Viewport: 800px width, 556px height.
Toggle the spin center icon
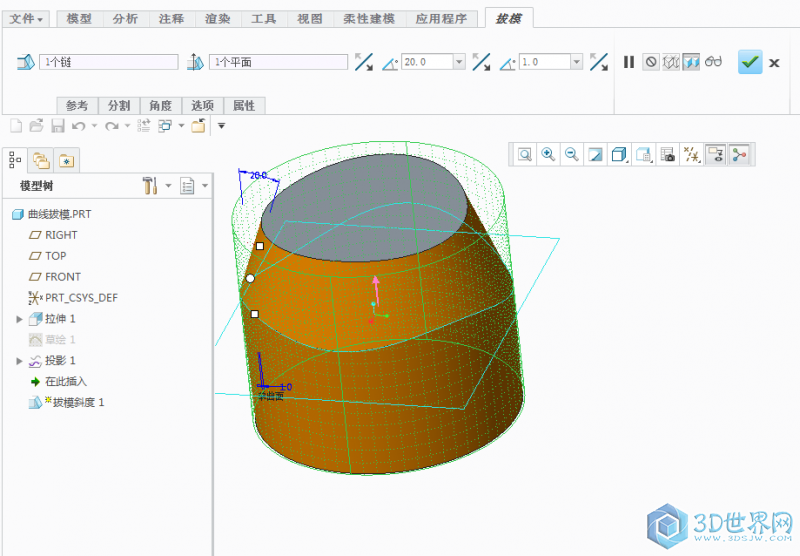(x=739, y=154)
